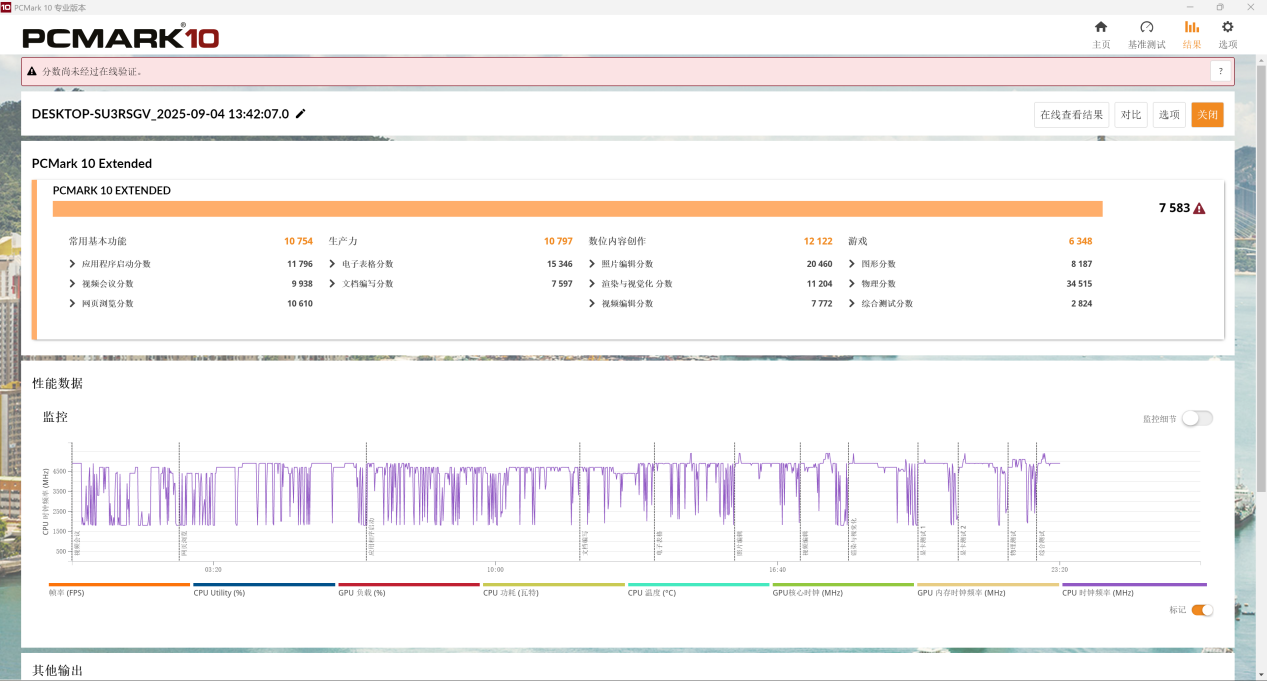Click the 16:40 time label on chart axis
This screenshot has height=681, width=1267.
(x=777, y=570)
